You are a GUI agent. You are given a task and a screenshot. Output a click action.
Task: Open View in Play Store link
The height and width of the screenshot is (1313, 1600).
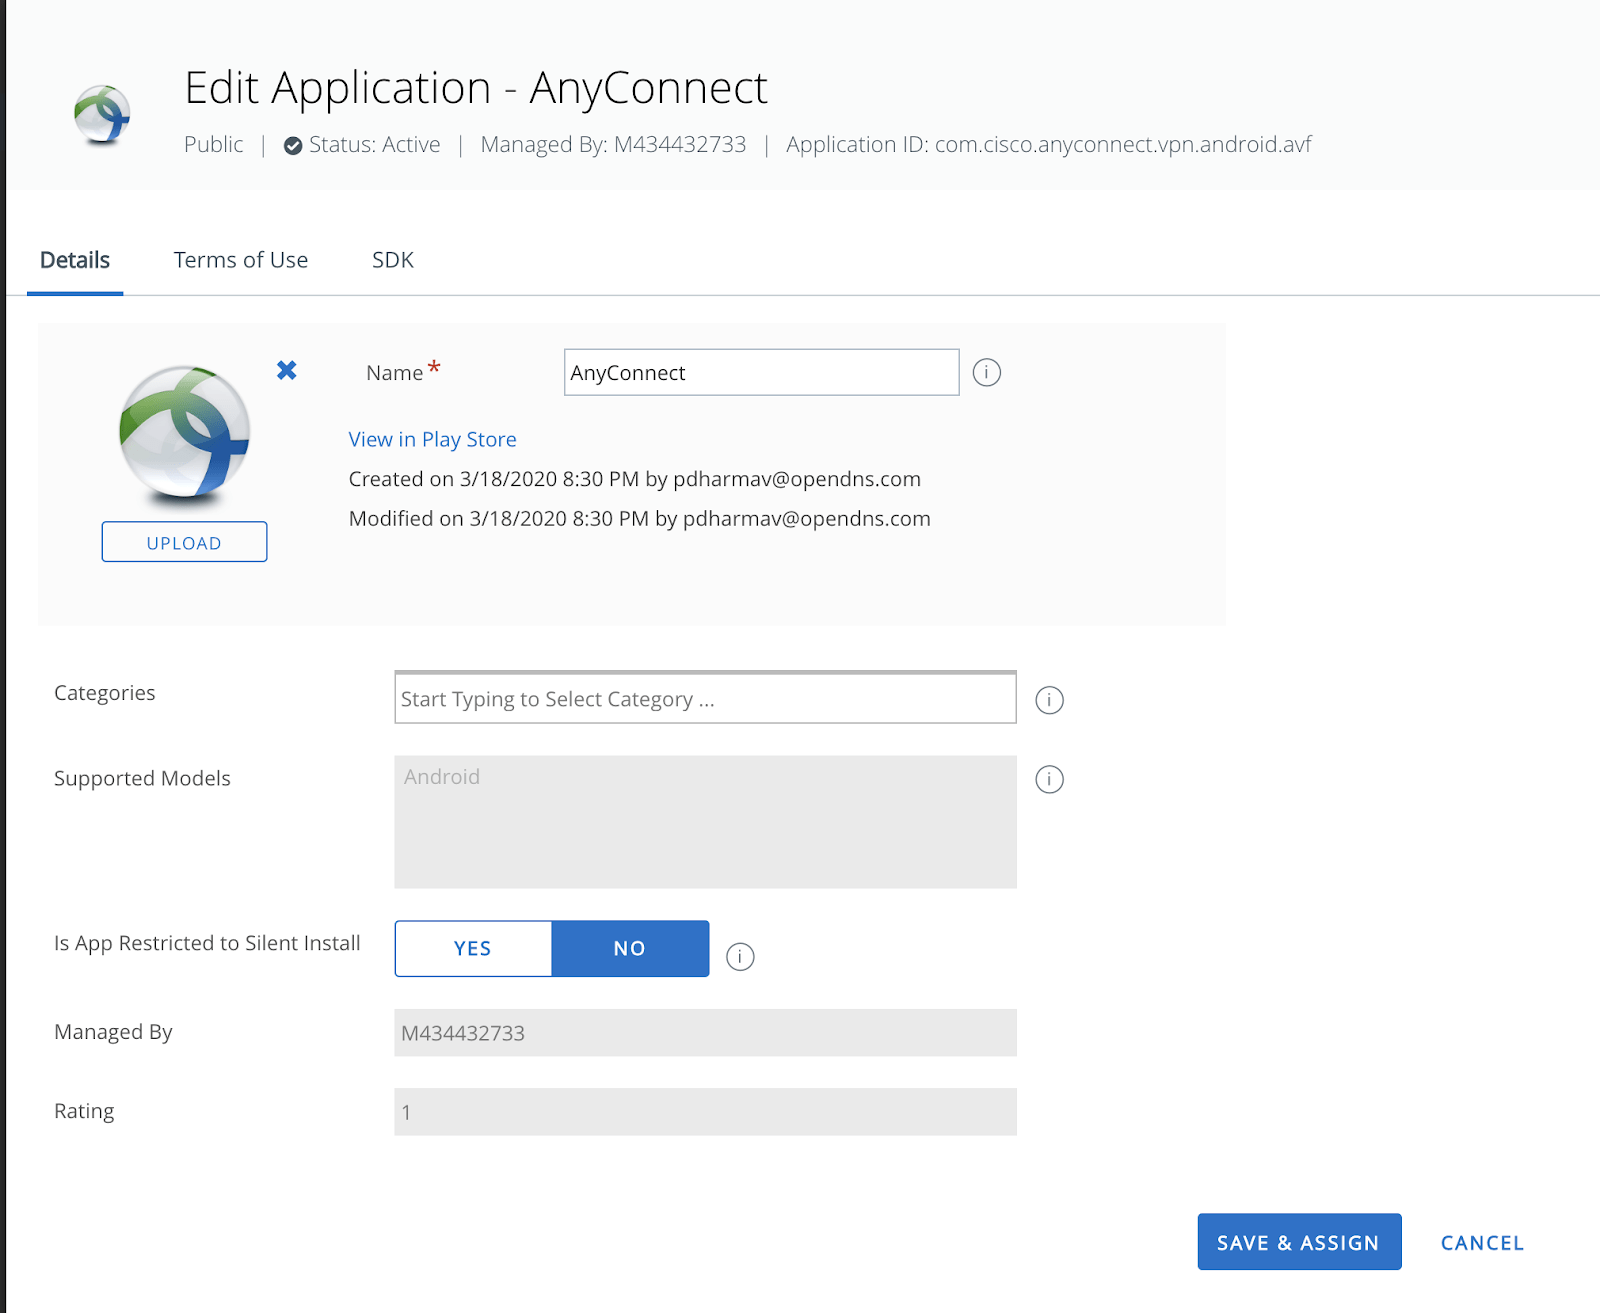(432, 439)
